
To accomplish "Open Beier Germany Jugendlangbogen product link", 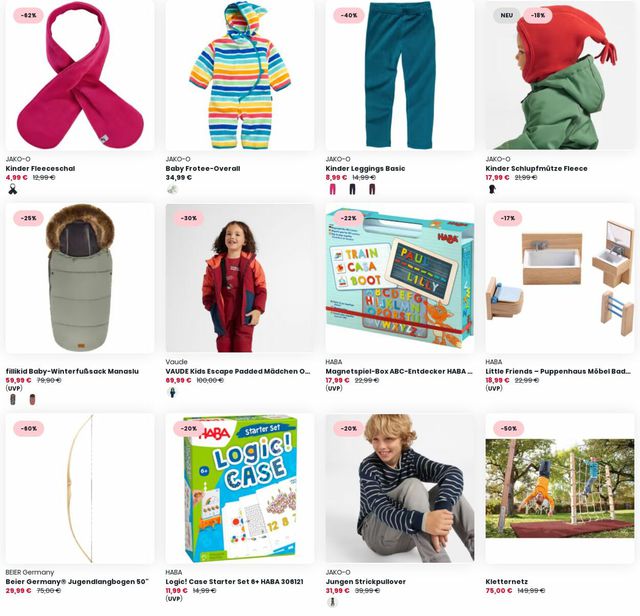I will click(x=78, y=581).
